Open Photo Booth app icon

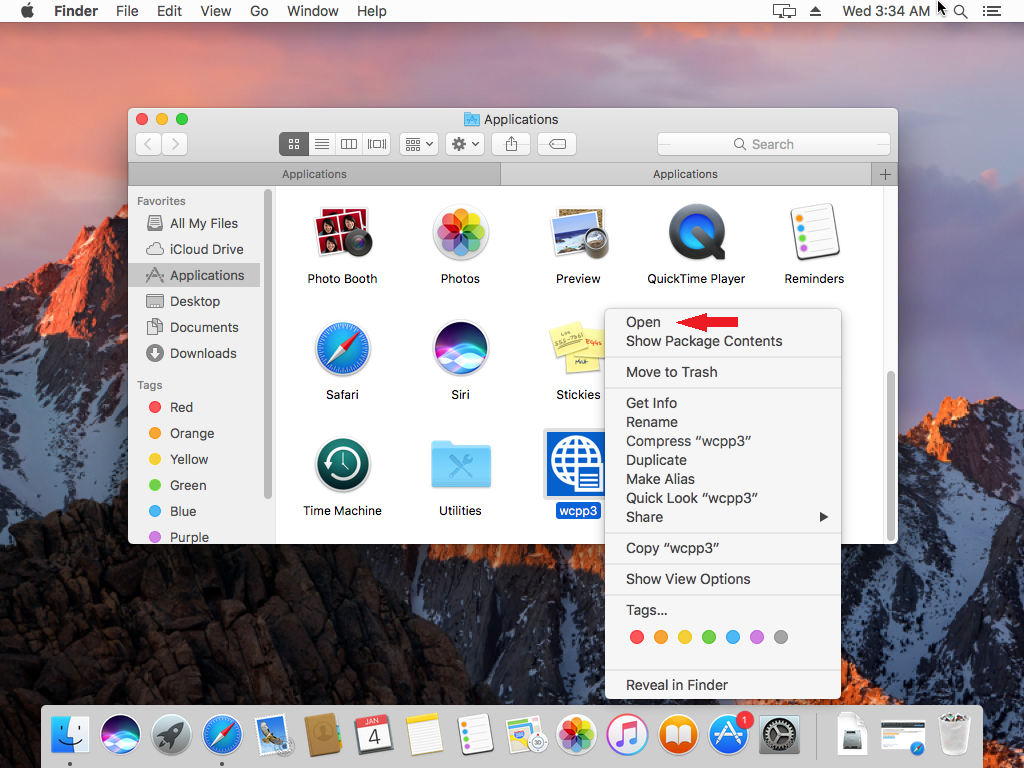(342, 232)
